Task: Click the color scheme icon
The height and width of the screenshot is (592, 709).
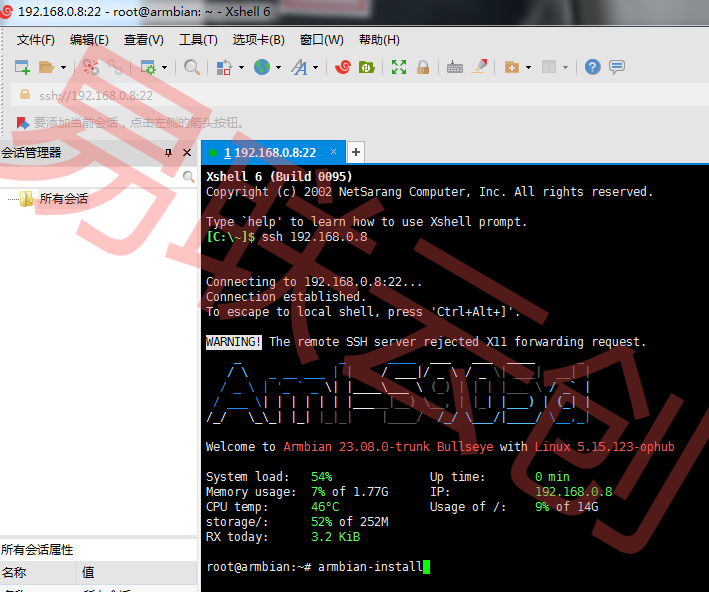Action: 224,67
